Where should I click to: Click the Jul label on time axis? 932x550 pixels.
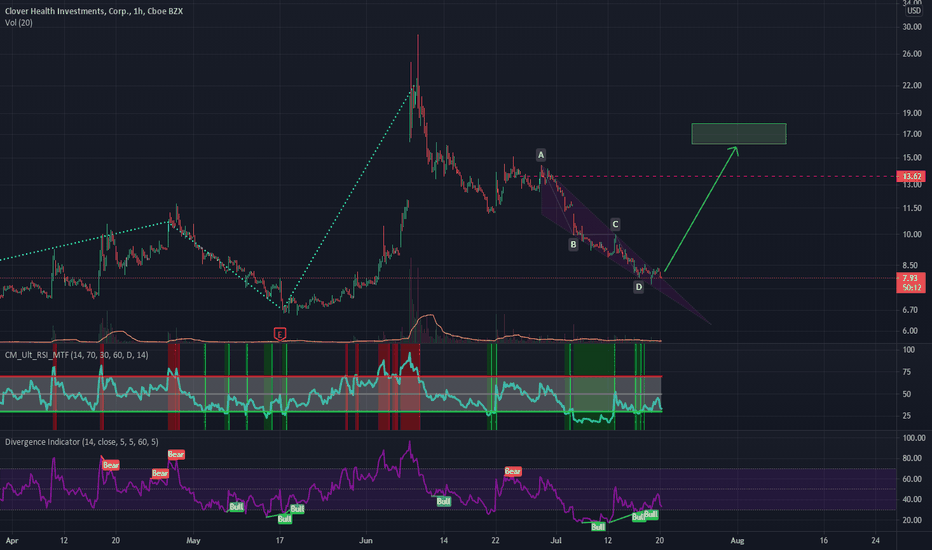coord(556,540)
